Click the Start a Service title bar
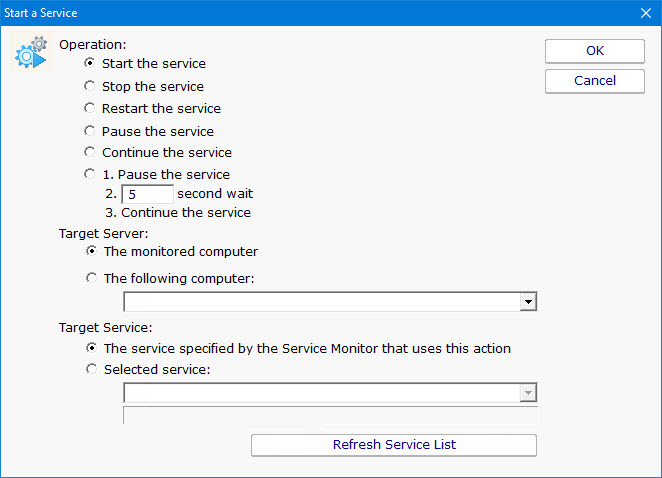Image resolution: width=662 pixels, height=478 pixels. click(x=300, y=13)
